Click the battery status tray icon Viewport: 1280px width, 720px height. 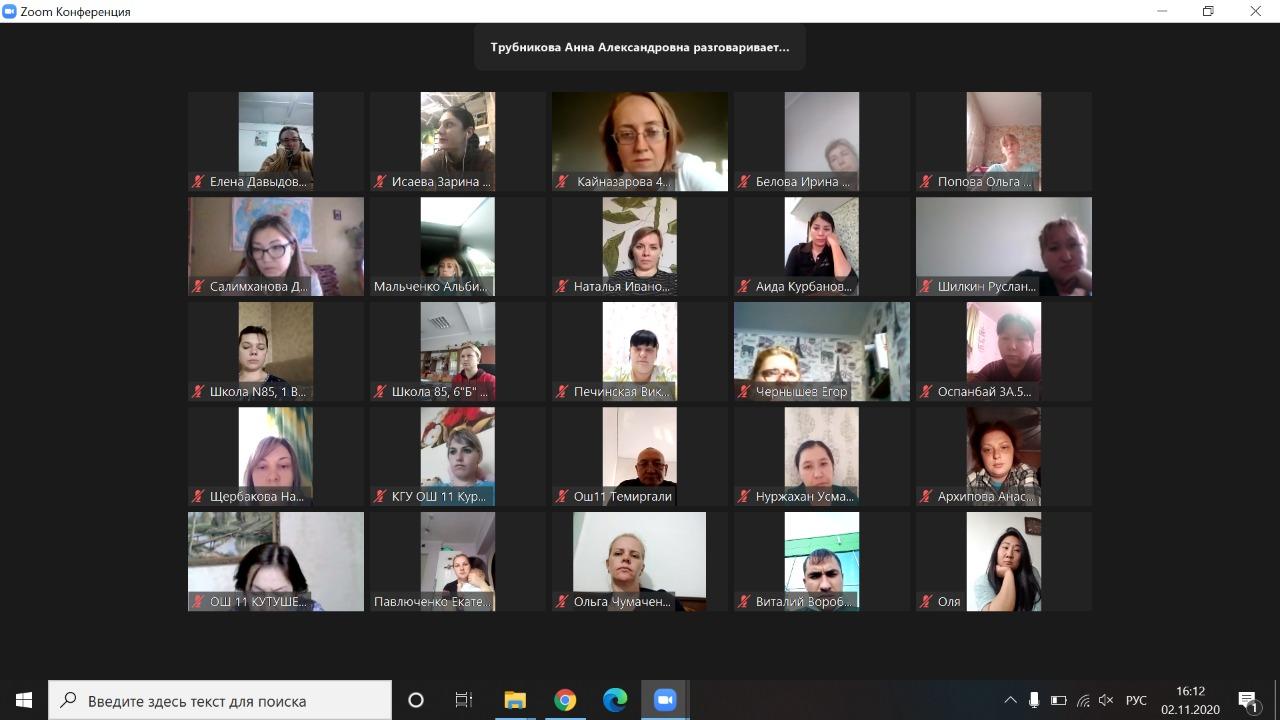[1058, 700]
